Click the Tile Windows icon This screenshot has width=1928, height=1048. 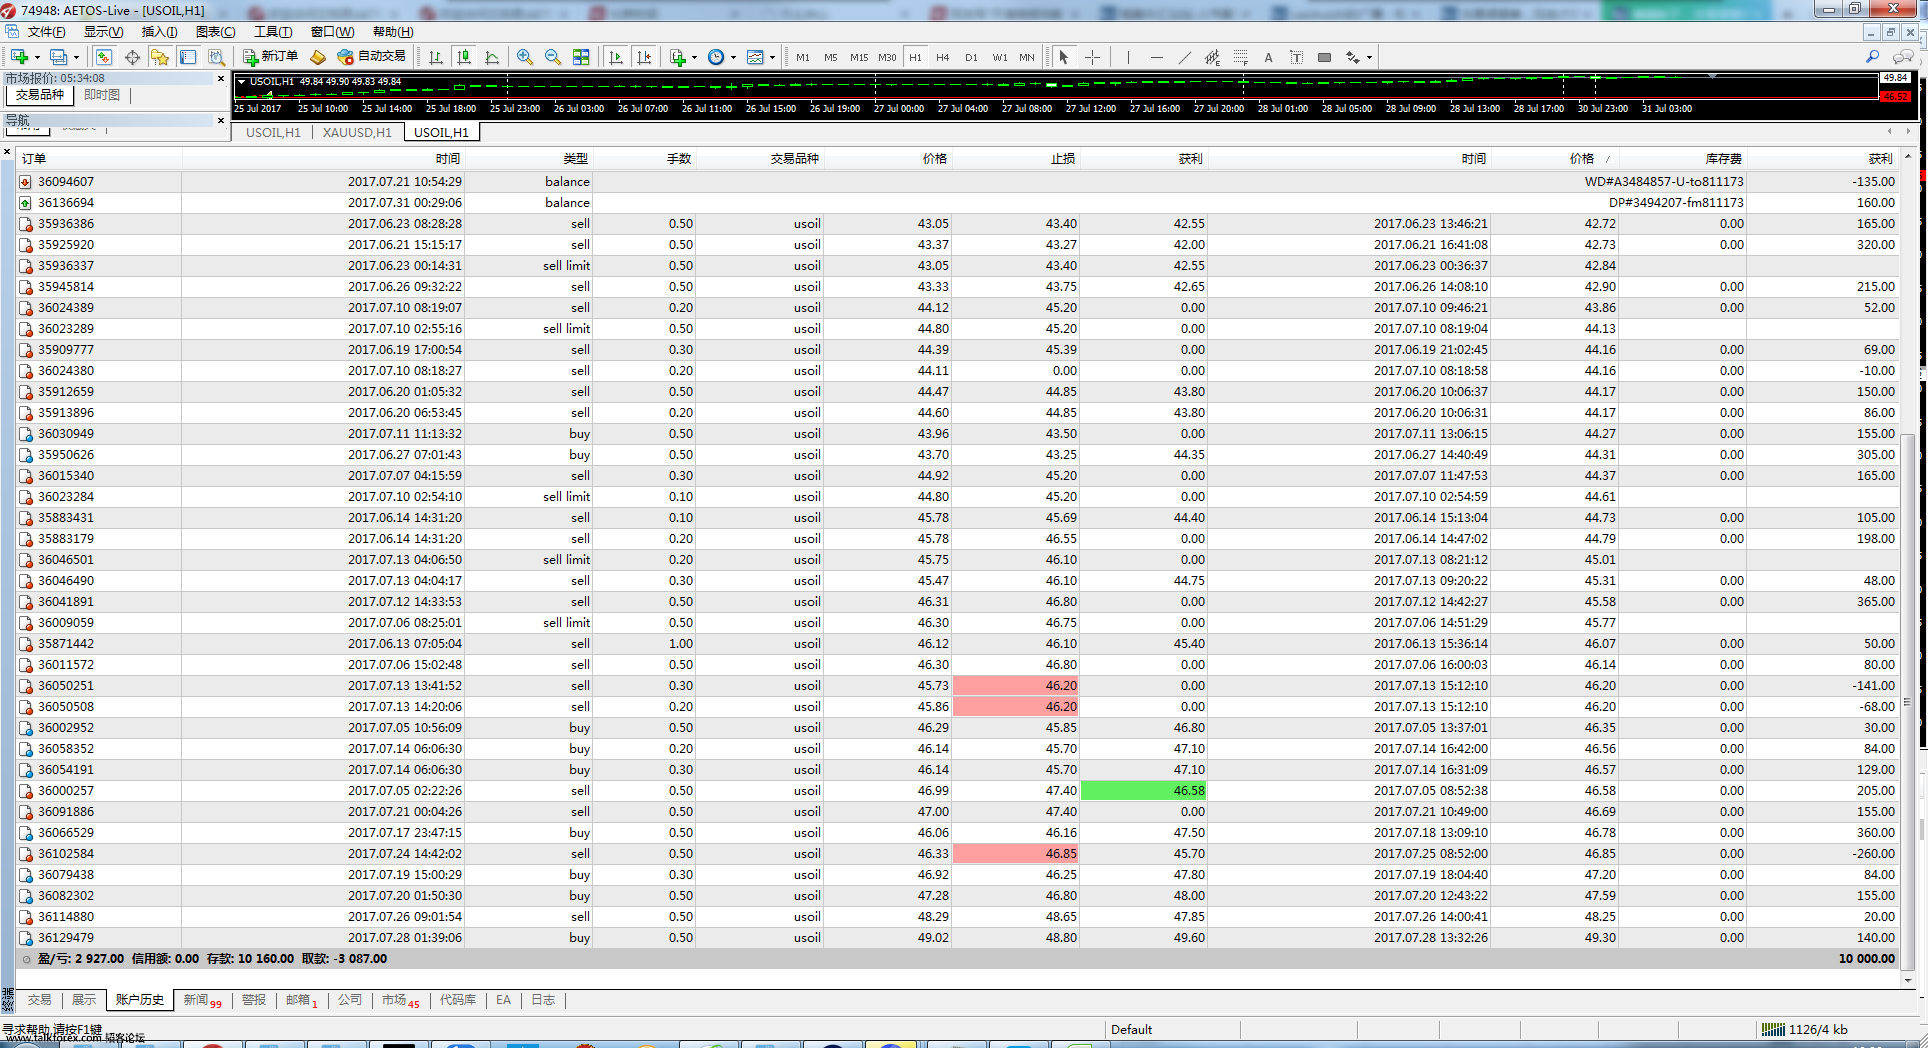[x=581, y=57]
